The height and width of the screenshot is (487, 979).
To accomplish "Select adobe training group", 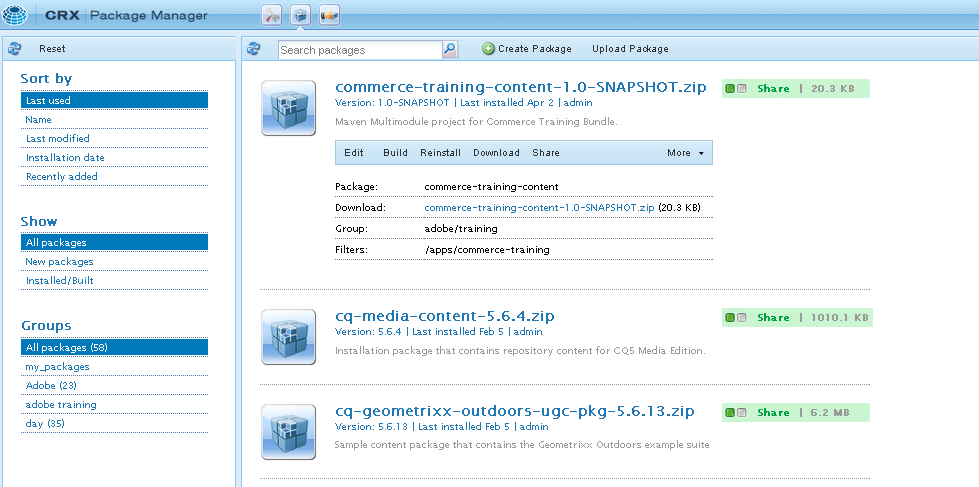I will [114, 405].
